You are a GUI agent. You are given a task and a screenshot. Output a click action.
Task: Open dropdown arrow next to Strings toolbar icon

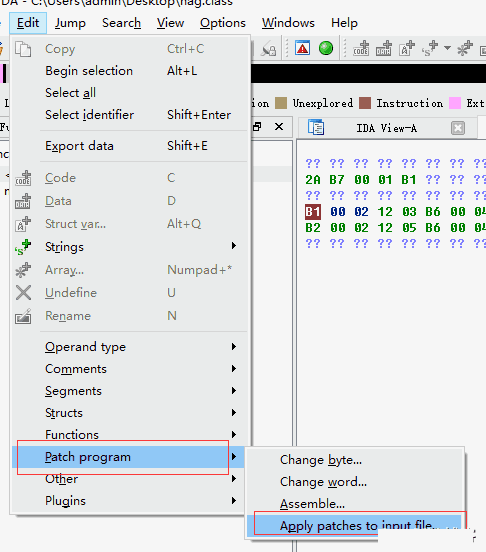click(447, 48)
